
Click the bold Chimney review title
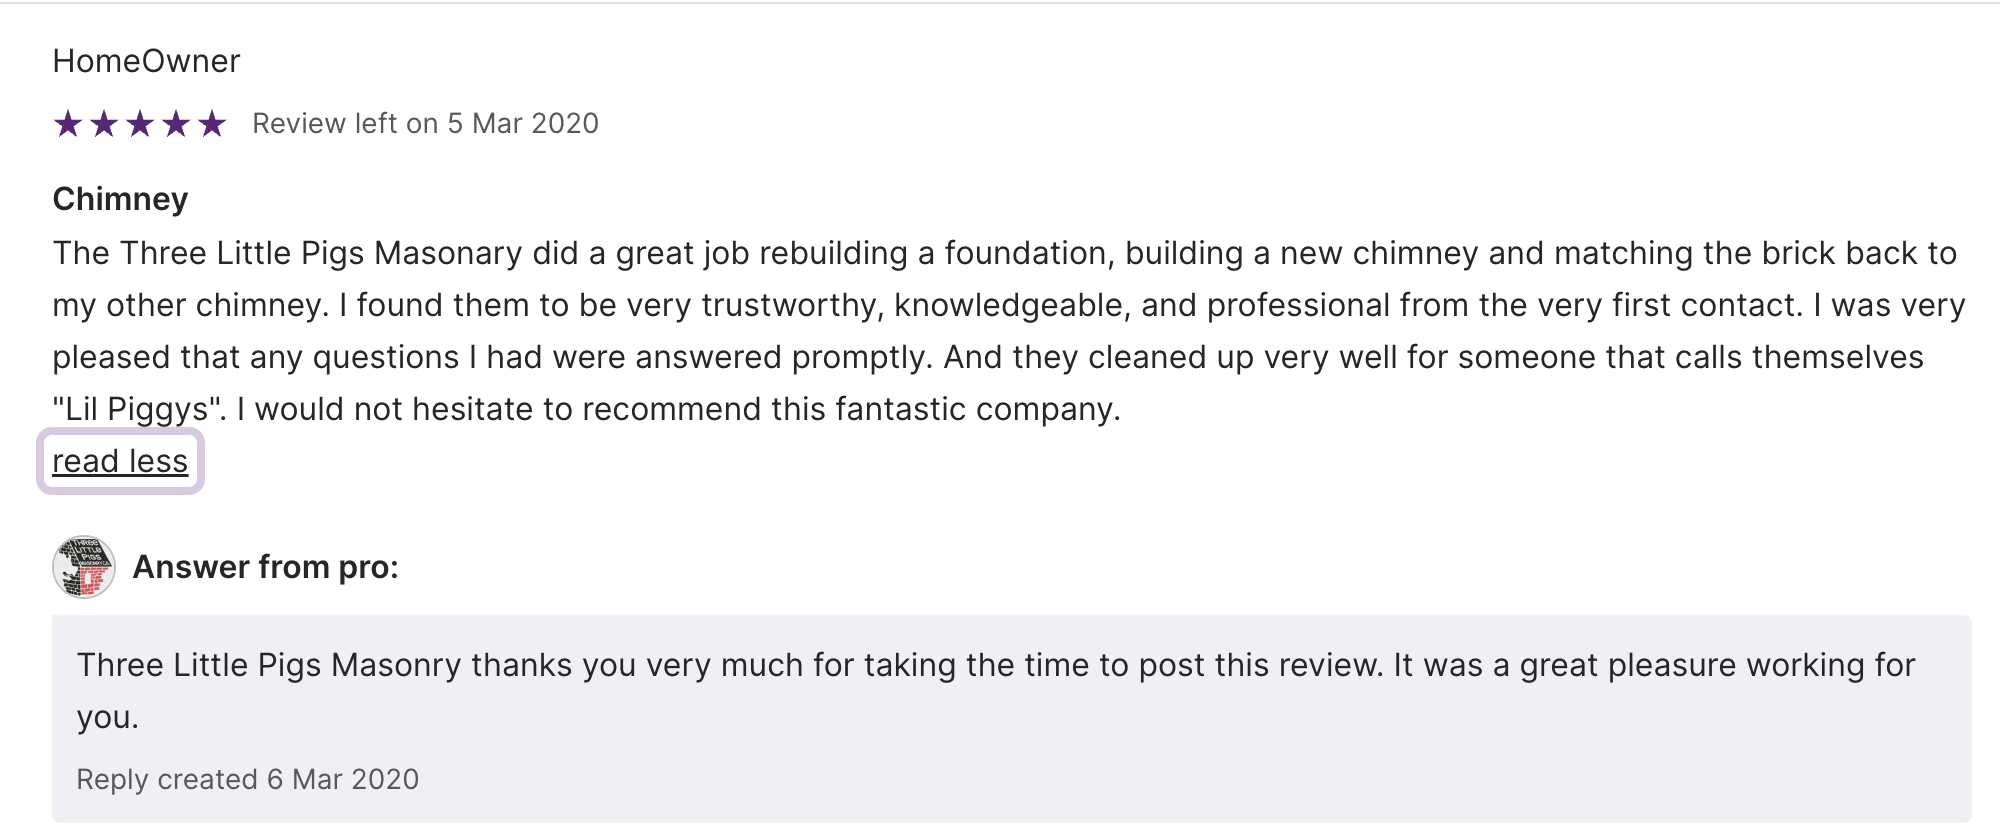(x=120, y=199)
